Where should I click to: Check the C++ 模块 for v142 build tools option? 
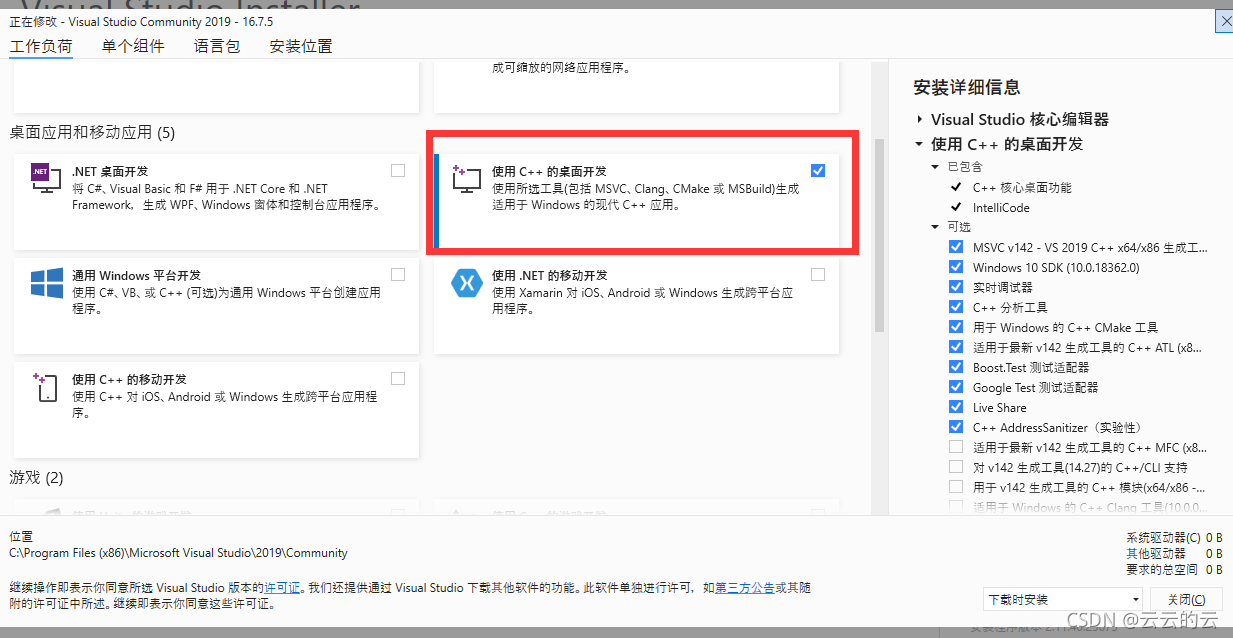pyautogui.click(x=956, y=487)
